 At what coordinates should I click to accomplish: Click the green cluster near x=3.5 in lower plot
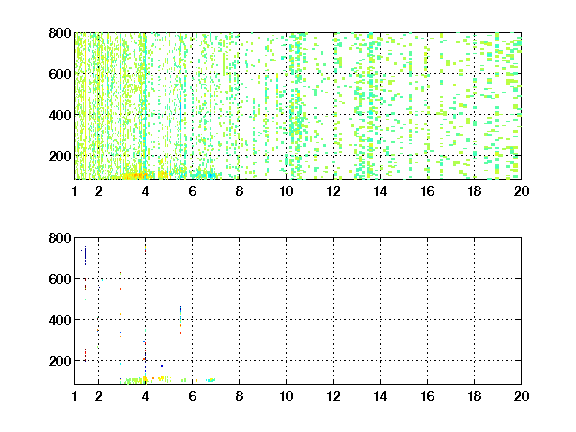tap(134, 381)
